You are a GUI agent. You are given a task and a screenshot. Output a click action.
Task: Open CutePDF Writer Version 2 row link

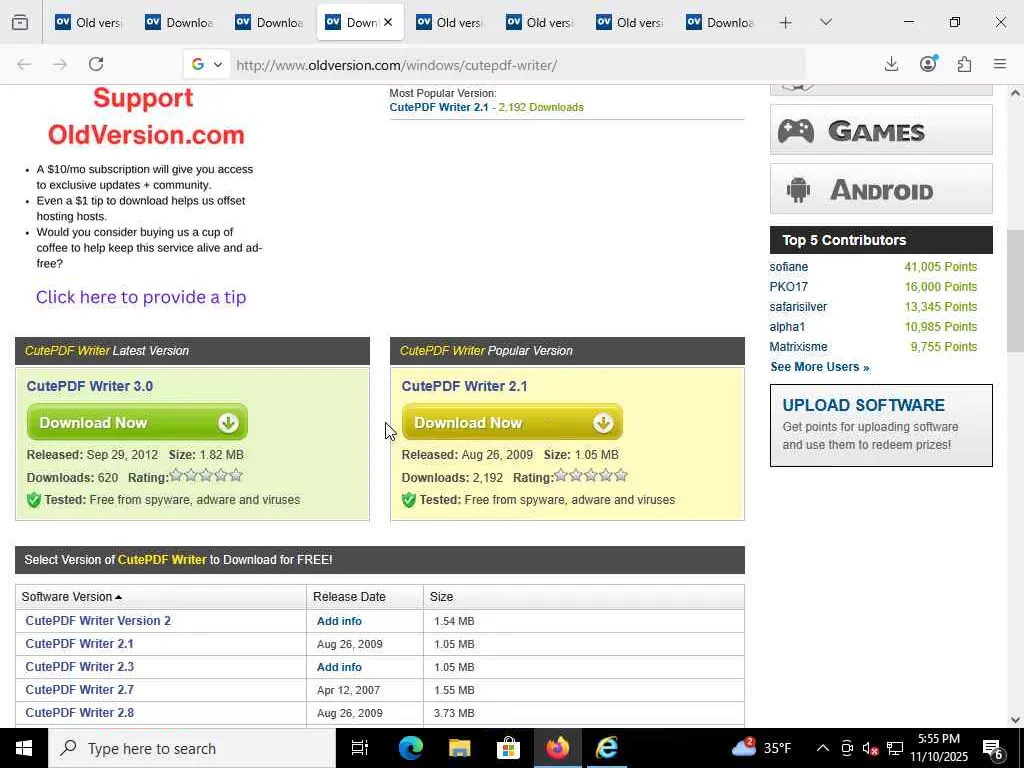tap(98, 621)
